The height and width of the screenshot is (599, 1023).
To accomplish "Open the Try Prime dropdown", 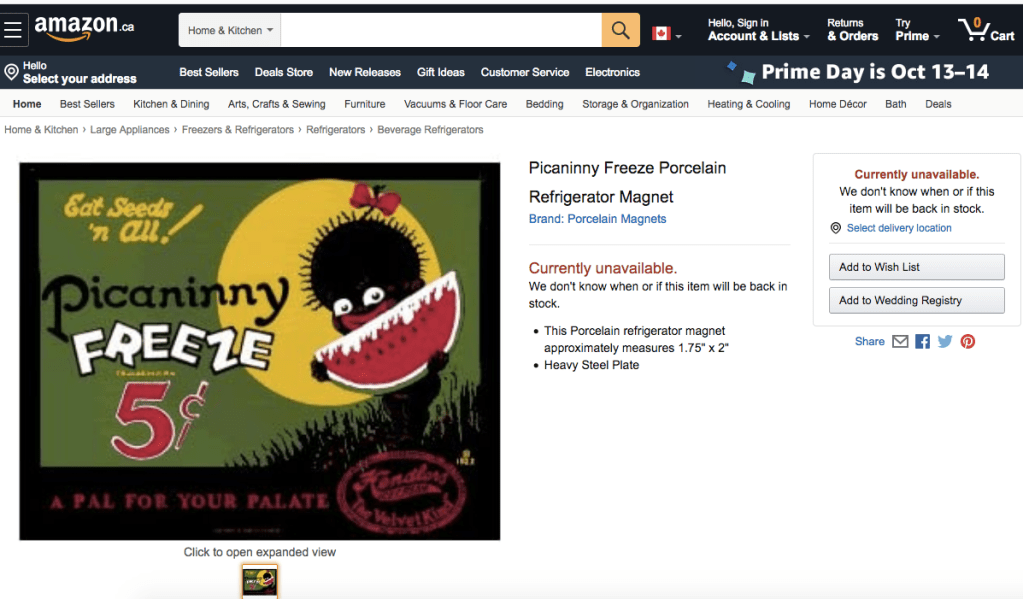I will pyautogui.click(x=917, y=30).
